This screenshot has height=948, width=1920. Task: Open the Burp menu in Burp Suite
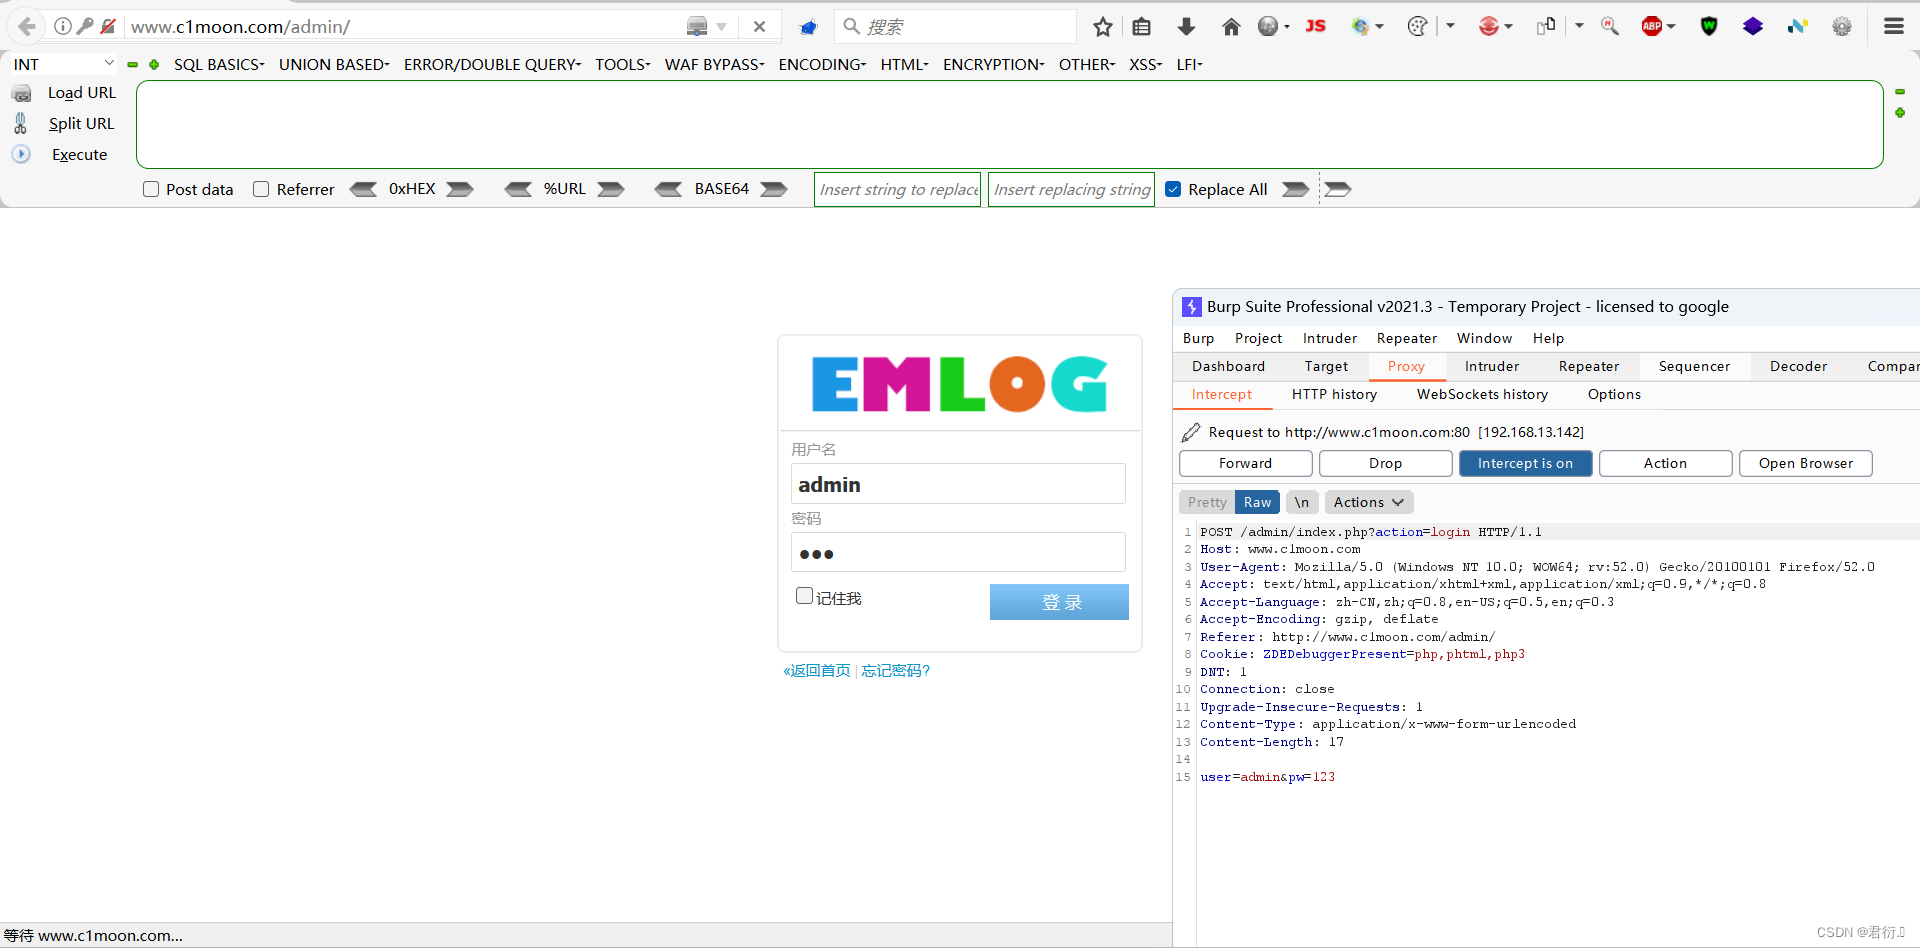(1198, 338)
